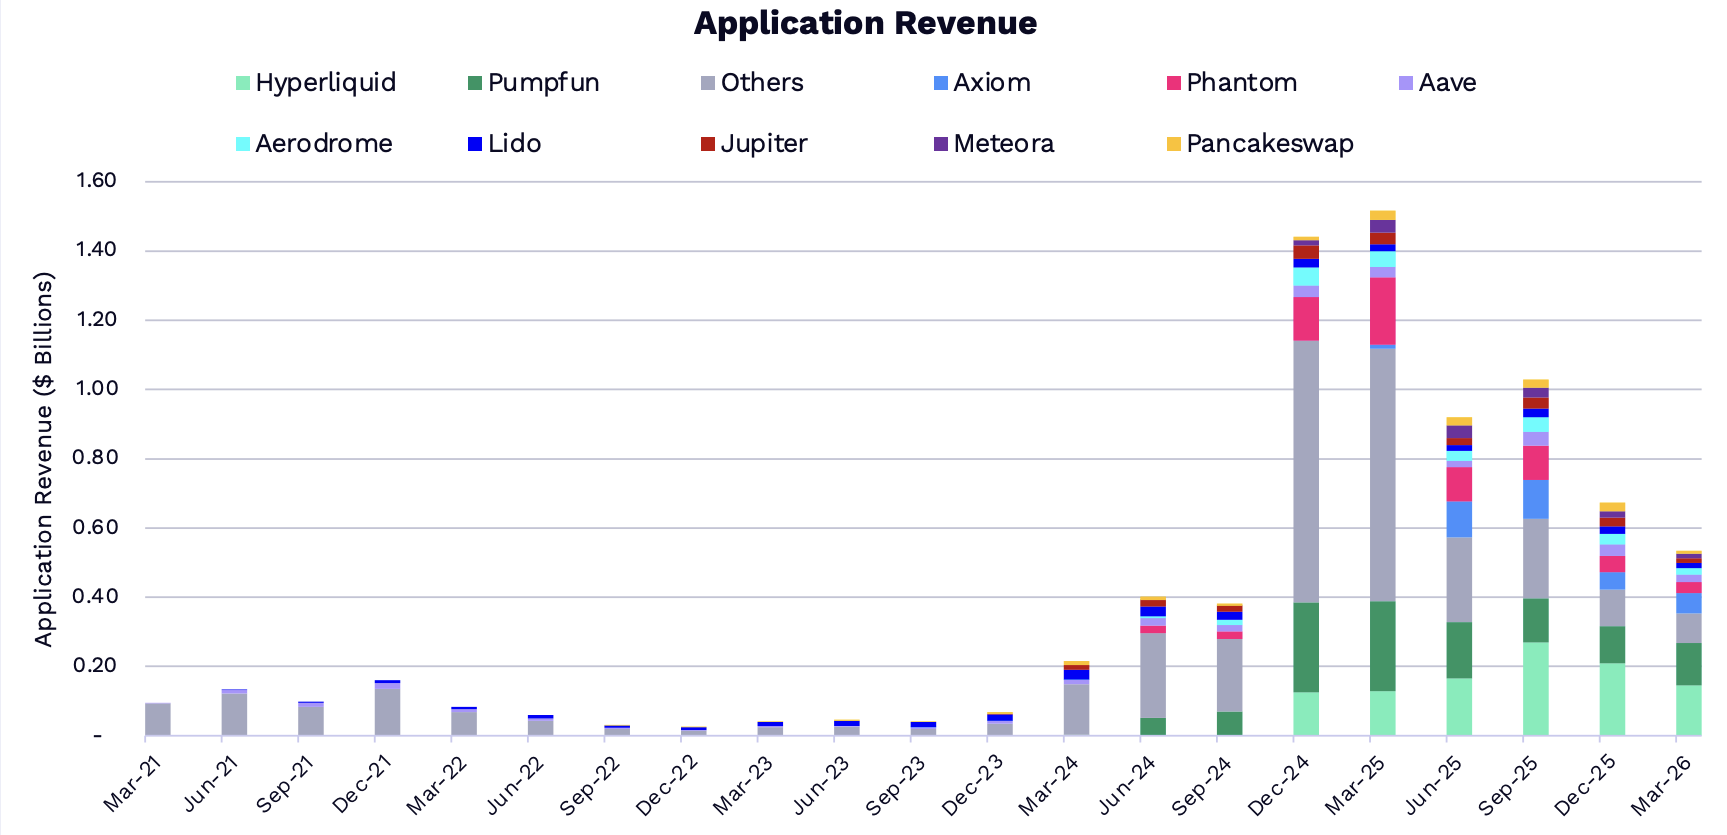Screen dimensions: 1727x835
Task: Click the grey Others segment of Jun-24 bar
Action: coord(1153,676)
